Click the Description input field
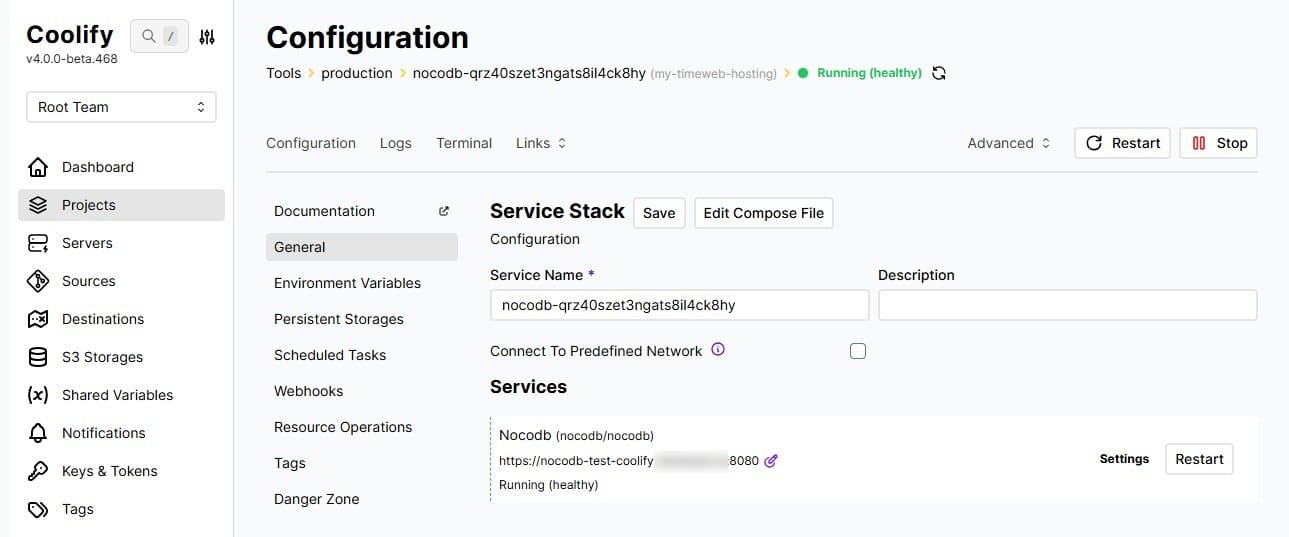1289x537 pixels. (1067, 305)
